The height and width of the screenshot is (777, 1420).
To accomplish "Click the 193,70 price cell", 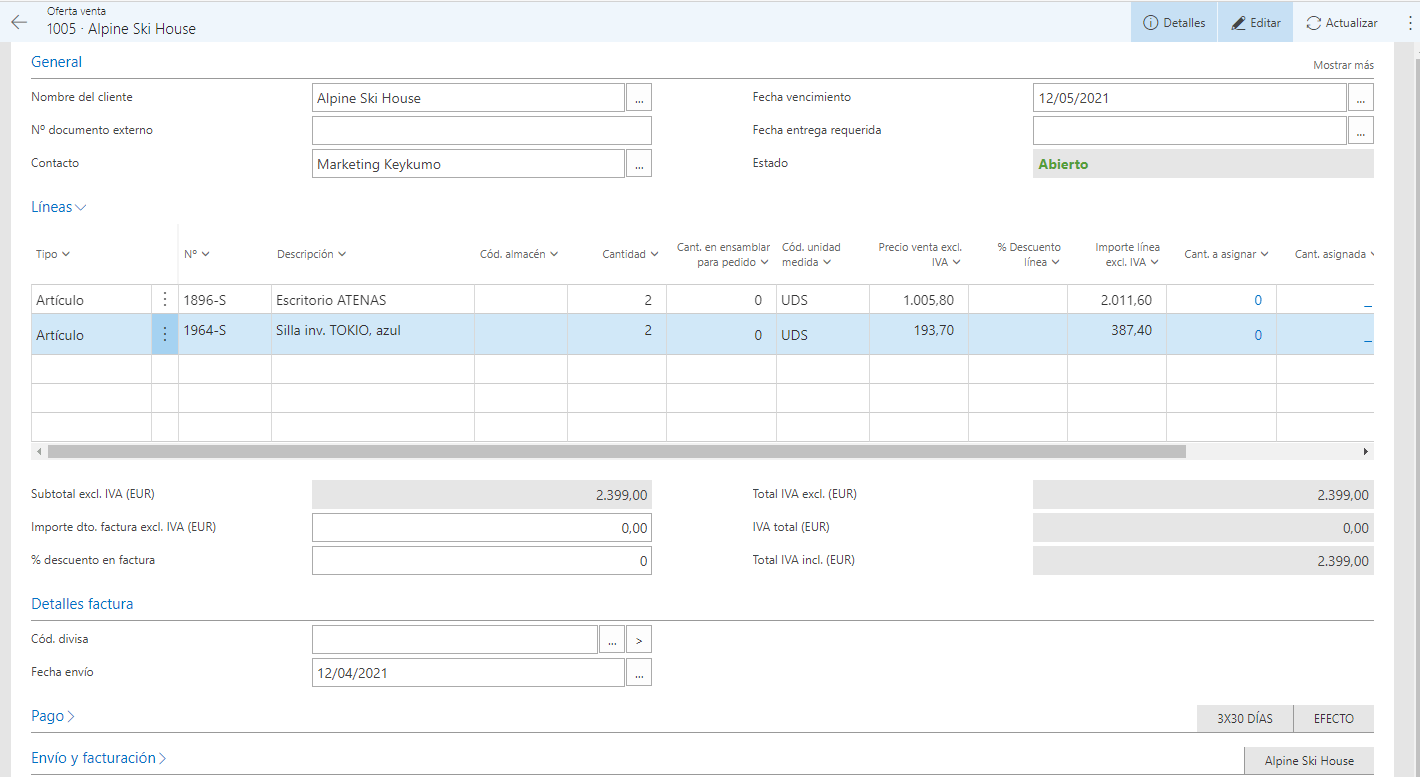I will pyautogui.click(x=919, y=334).
